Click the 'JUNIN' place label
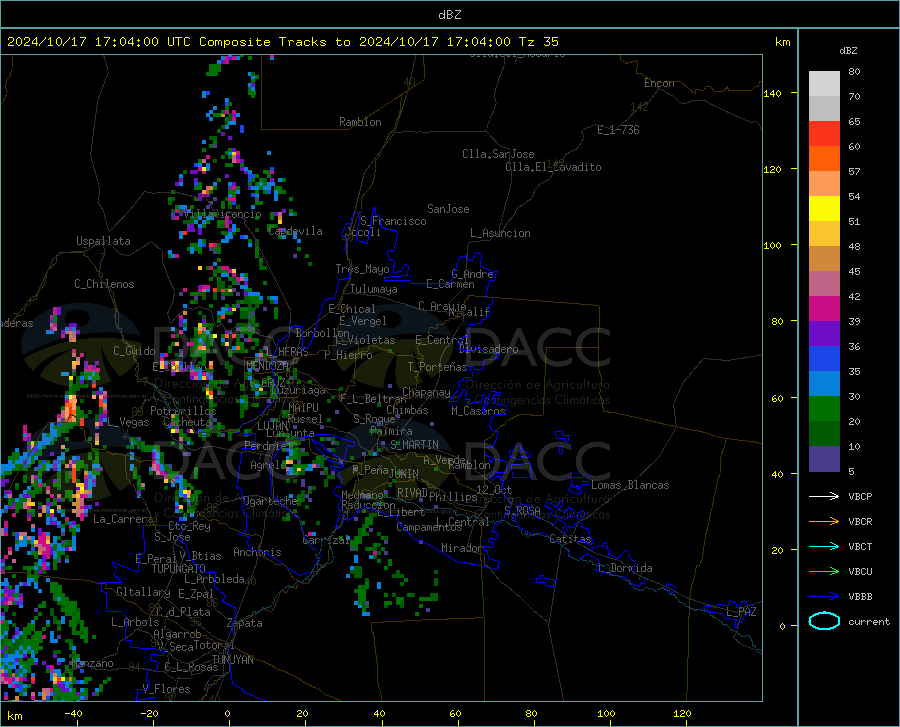900x727 pixels. click(404, 474)
